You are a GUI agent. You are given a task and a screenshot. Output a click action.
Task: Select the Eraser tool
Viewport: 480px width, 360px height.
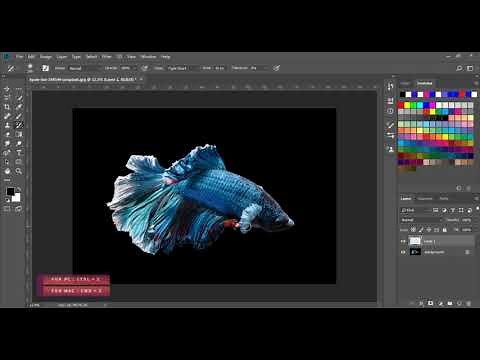7,134
